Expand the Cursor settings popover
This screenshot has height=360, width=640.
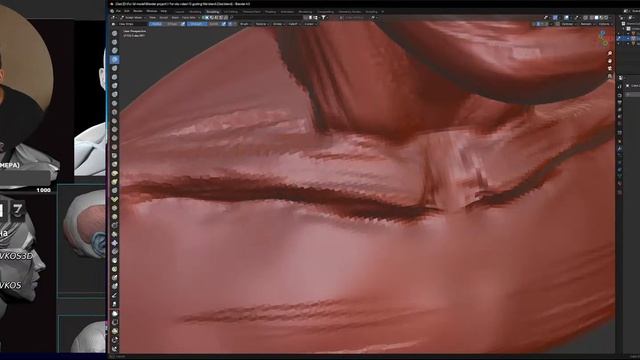pyautogui.click(x=311, y=24)
